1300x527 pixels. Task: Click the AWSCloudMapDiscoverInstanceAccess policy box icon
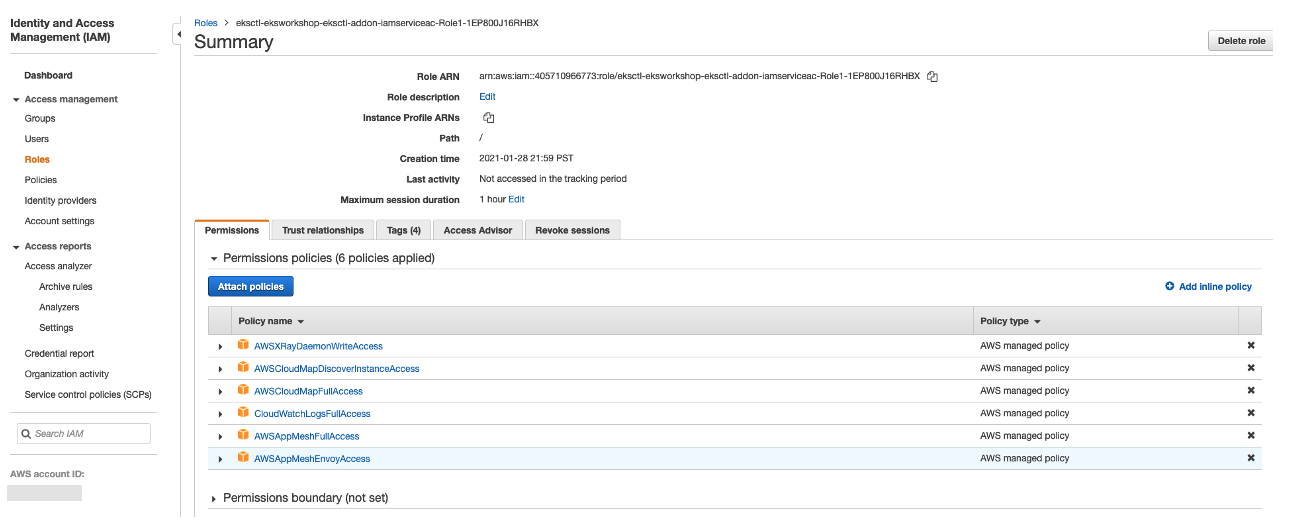coord(243,368)
